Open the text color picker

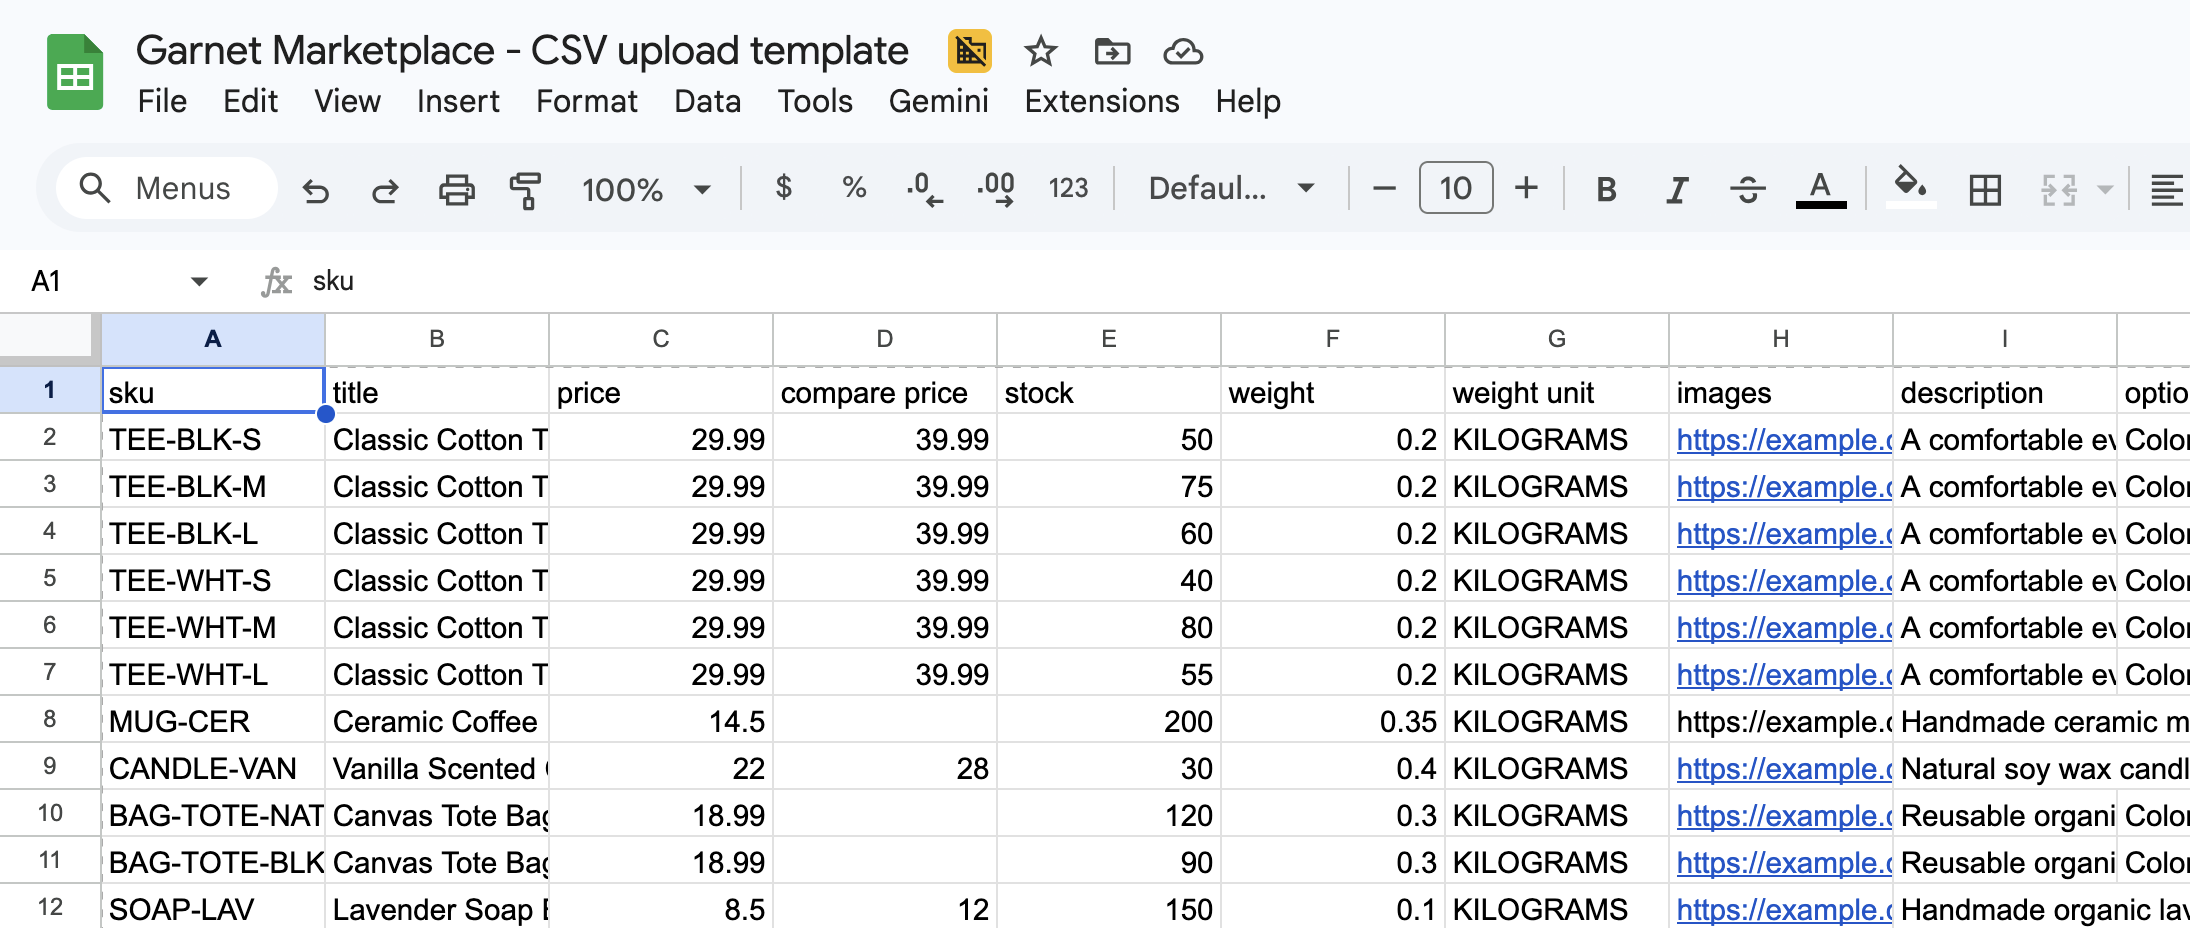coord(1820,188)
